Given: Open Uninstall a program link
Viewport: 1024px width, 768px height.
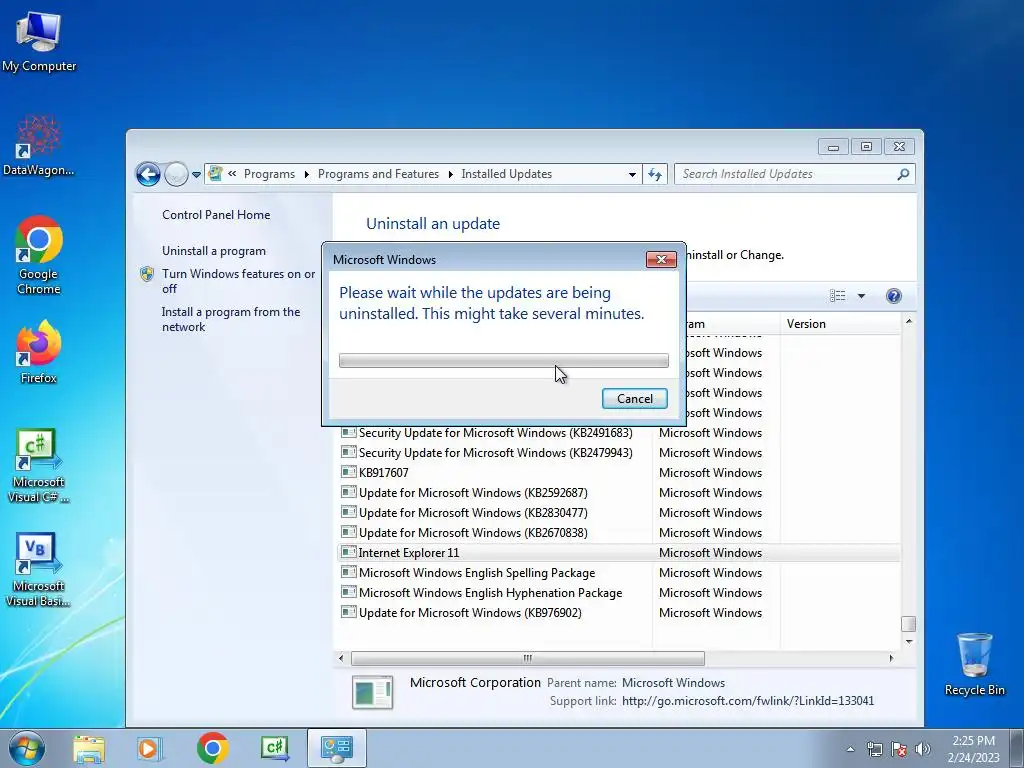Looking at the screenshot, I should coord(214,251).
